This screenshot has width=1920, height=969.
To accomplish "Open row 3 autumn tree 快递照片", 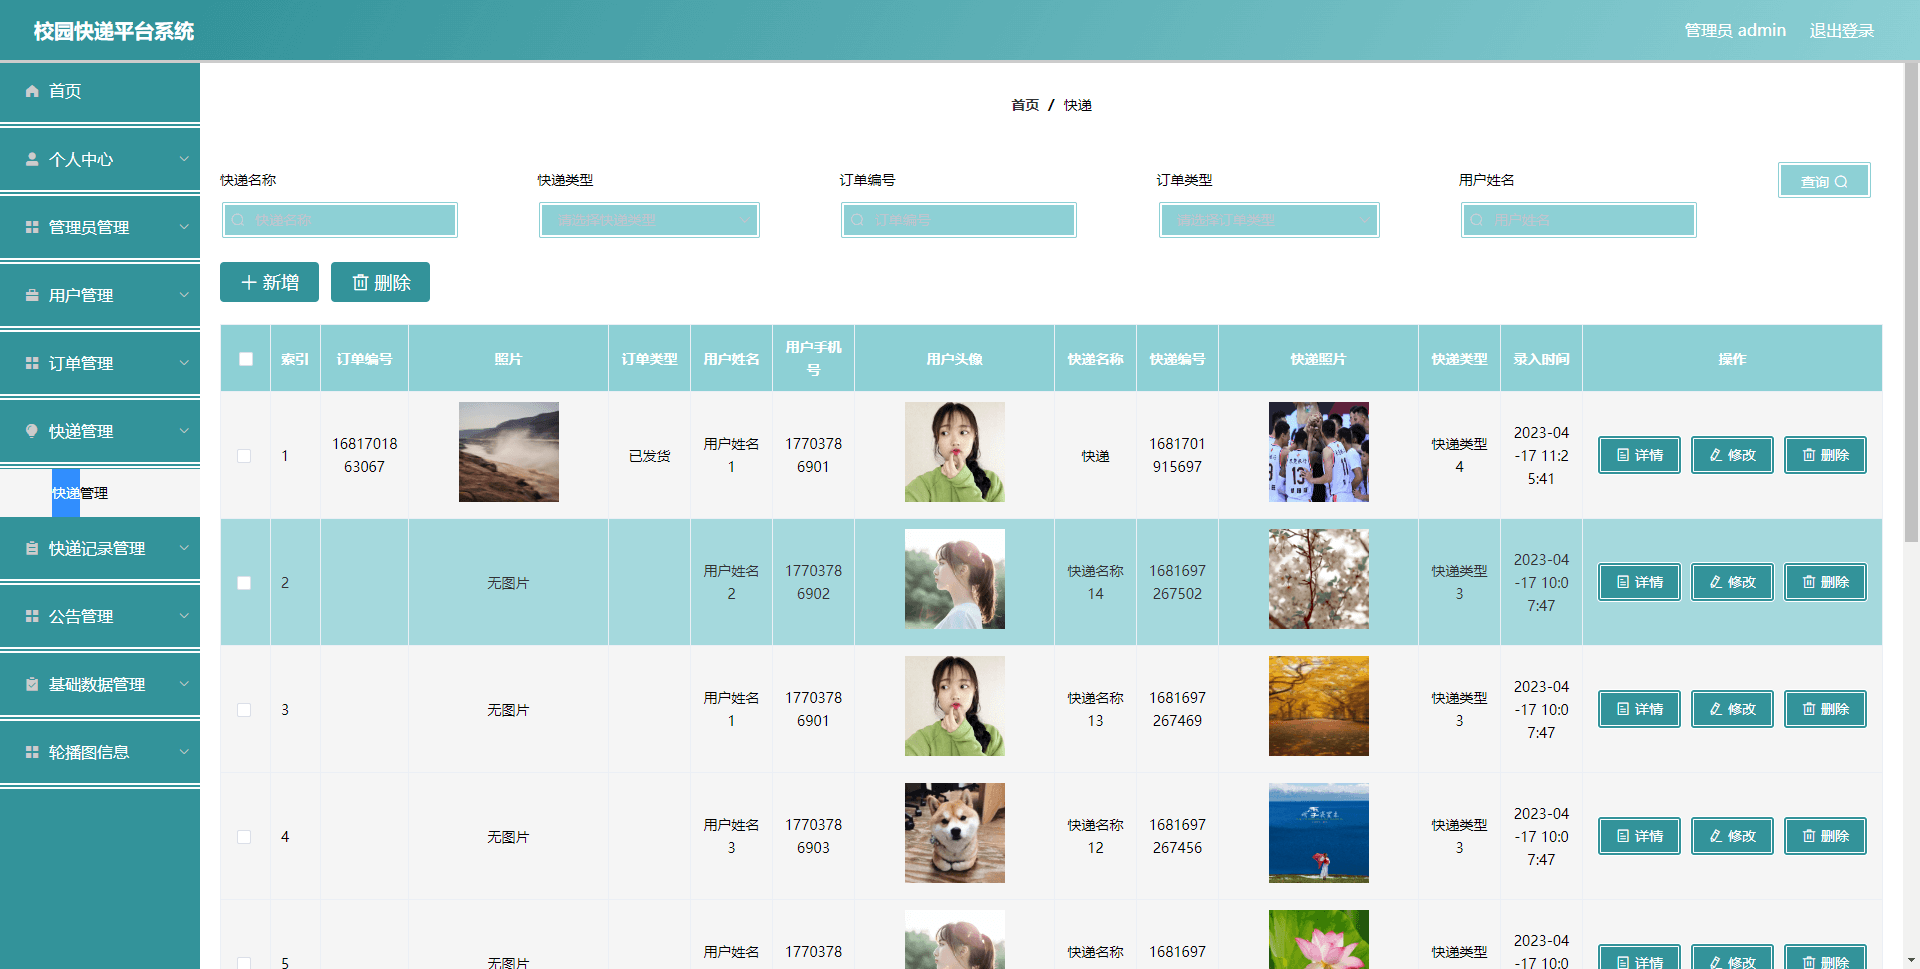I will [x=1319, y=706].
